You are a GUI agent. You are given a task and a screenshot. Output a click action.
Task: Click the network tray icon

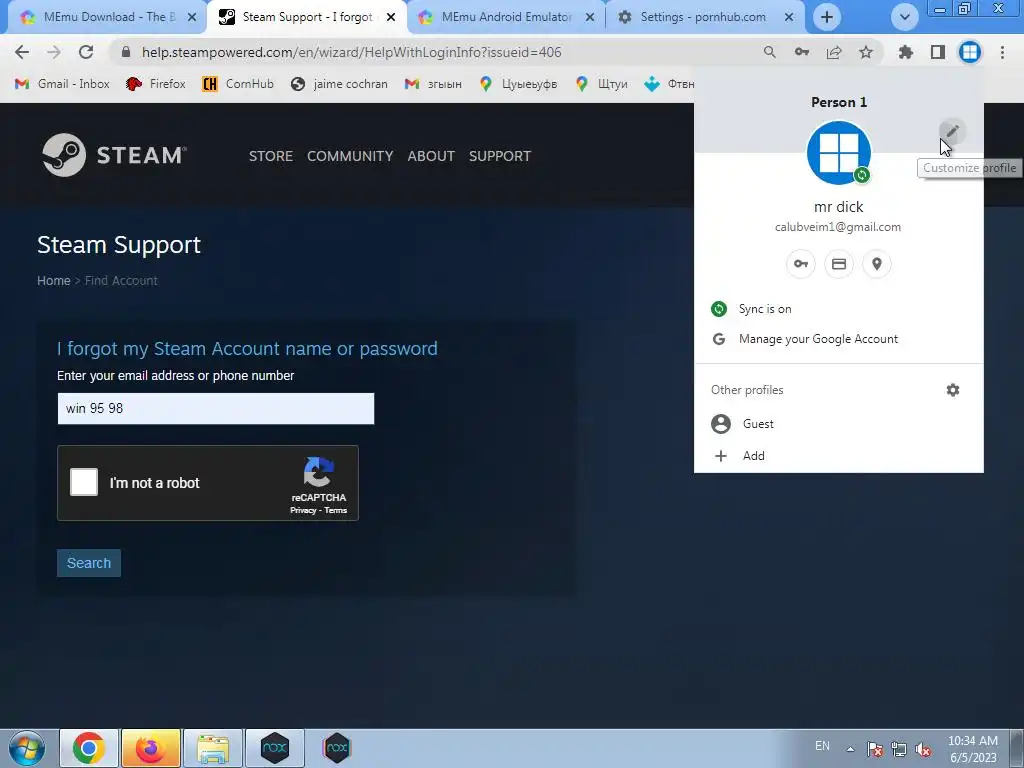[x=899, y=750]
